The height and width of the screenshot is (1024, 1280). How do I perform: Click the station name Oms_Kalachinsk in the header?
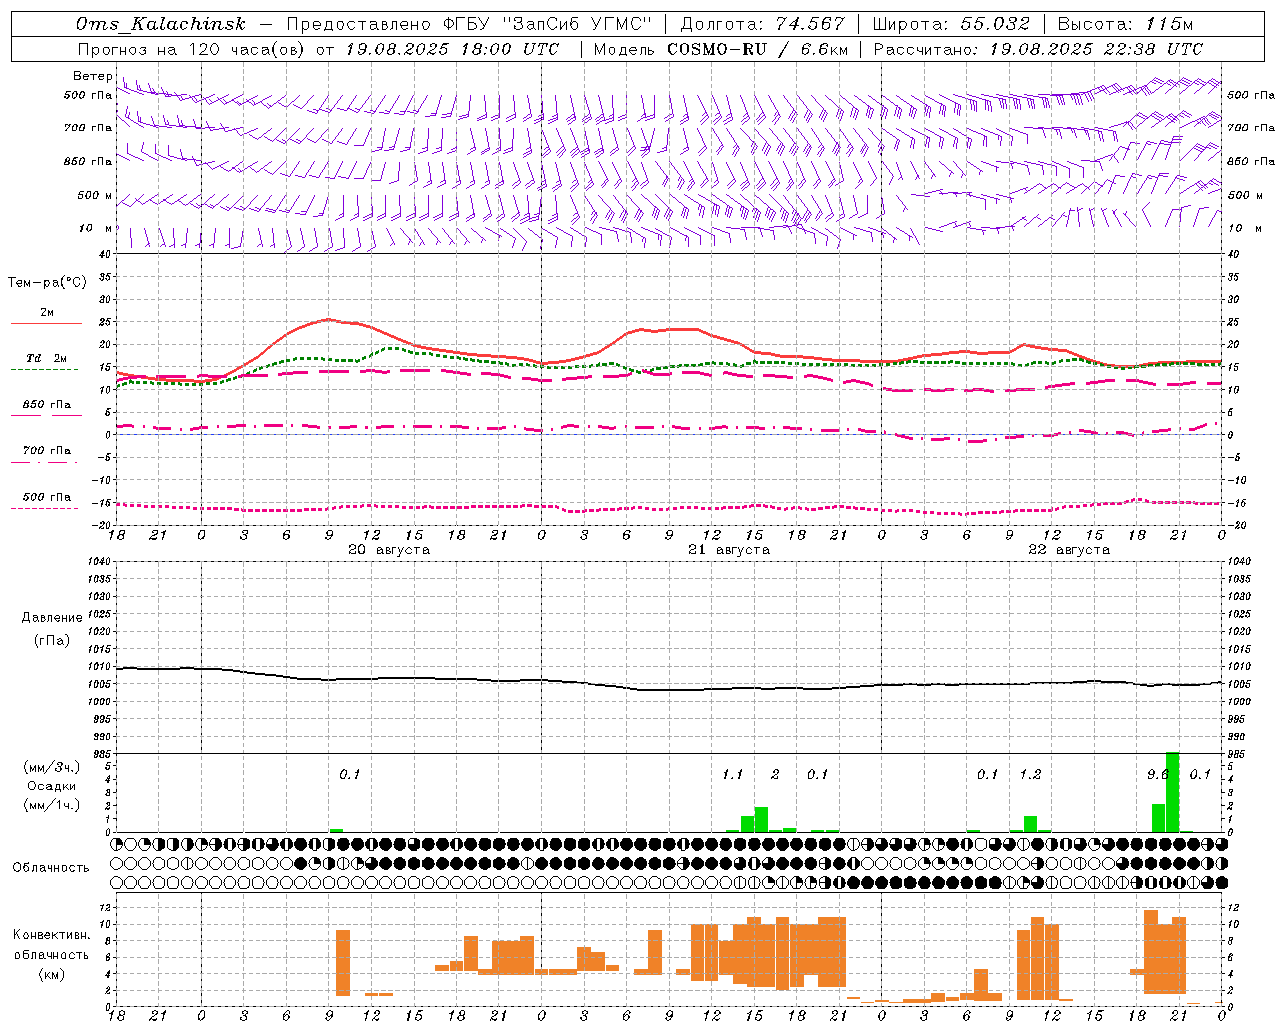pyautogui.click(x=161, y=24)
